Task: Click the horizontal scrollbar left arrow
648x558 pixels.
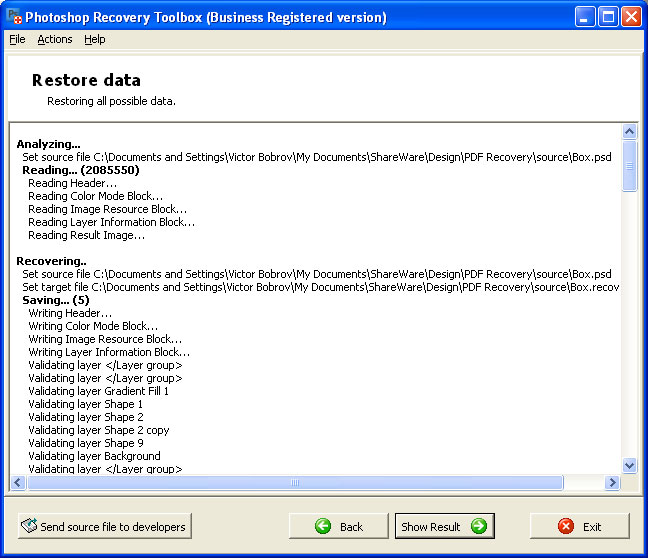Action: coord(18,482)
